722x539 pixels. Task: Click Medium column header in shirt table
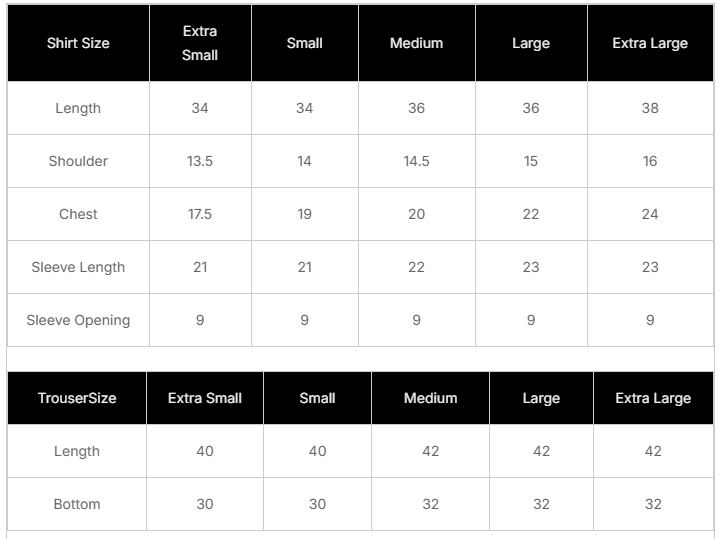pos(416,44)
